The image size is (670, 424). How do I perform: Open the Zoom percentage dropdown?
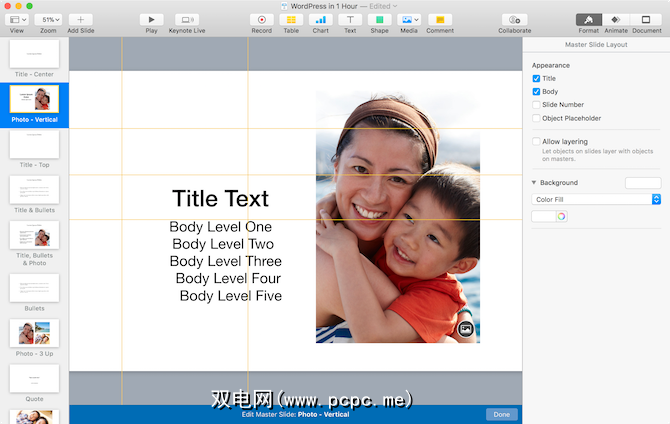pos(48,19)
